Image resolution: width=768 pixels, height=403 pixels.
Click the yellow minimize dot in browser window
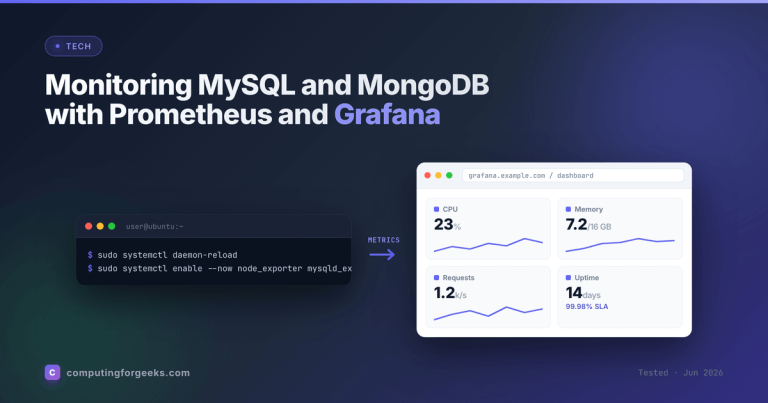tap(438, 175)
